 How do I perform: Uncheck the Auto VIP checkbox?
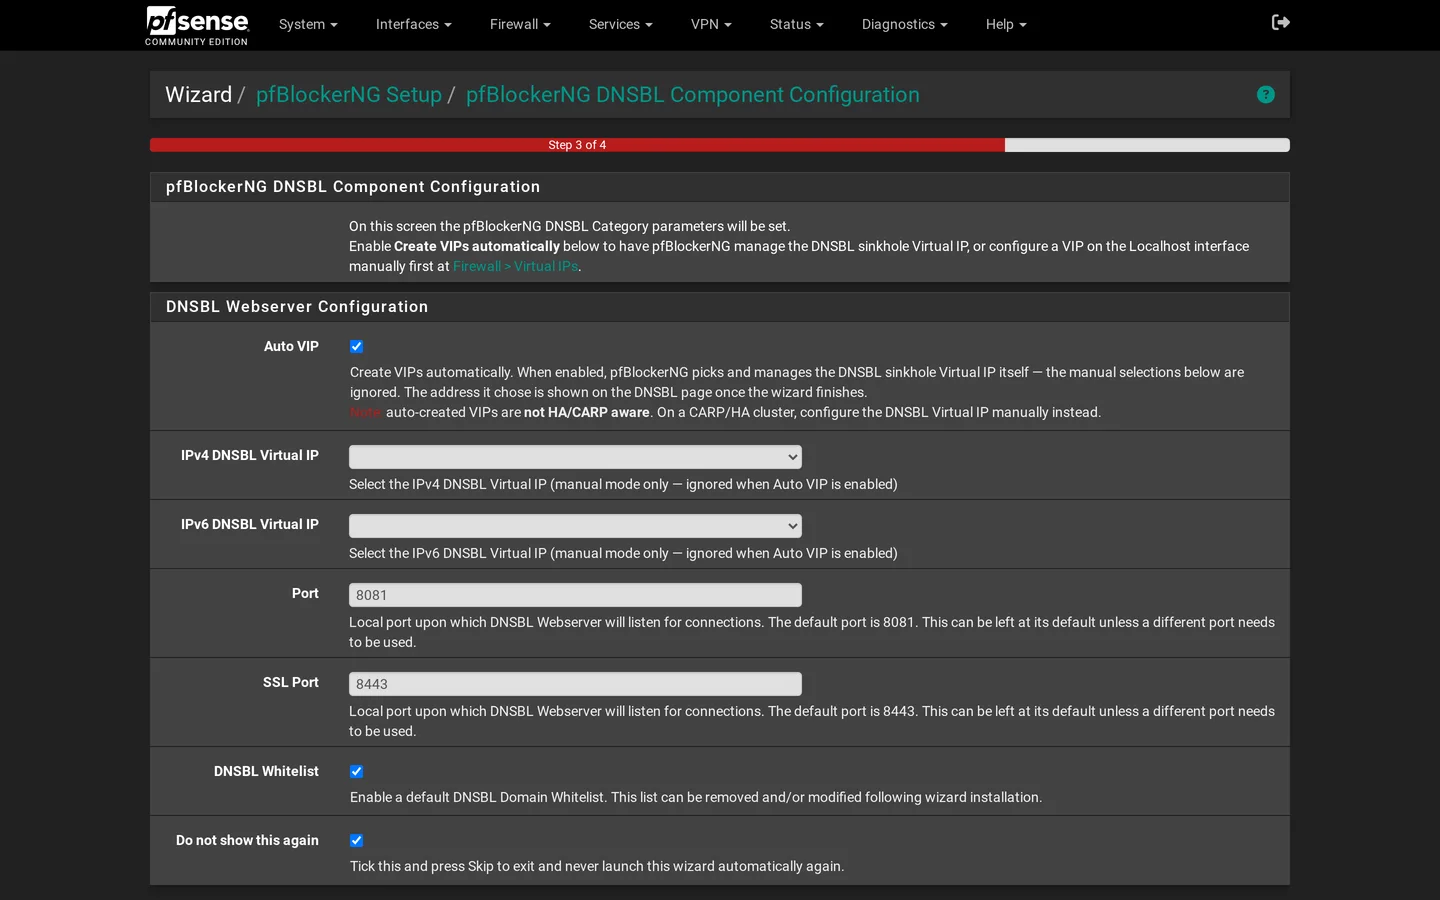[x=356, y=347]
